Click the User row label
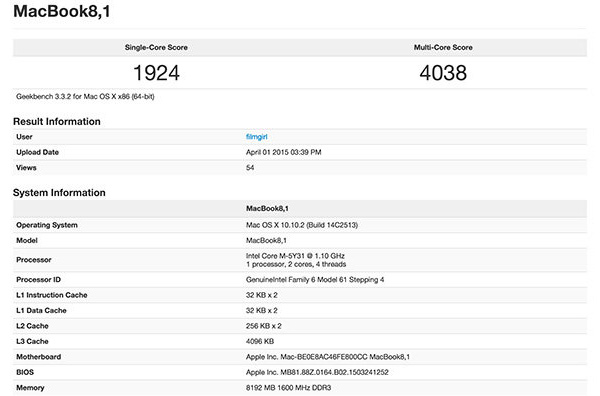The width and height of the screenshot is (600, 396). click(24, 137)
